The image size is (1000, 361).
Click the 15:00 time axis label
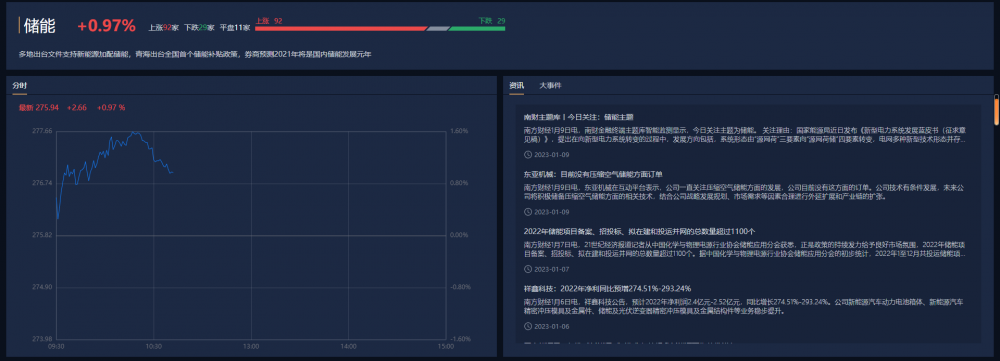coord(445,347)
